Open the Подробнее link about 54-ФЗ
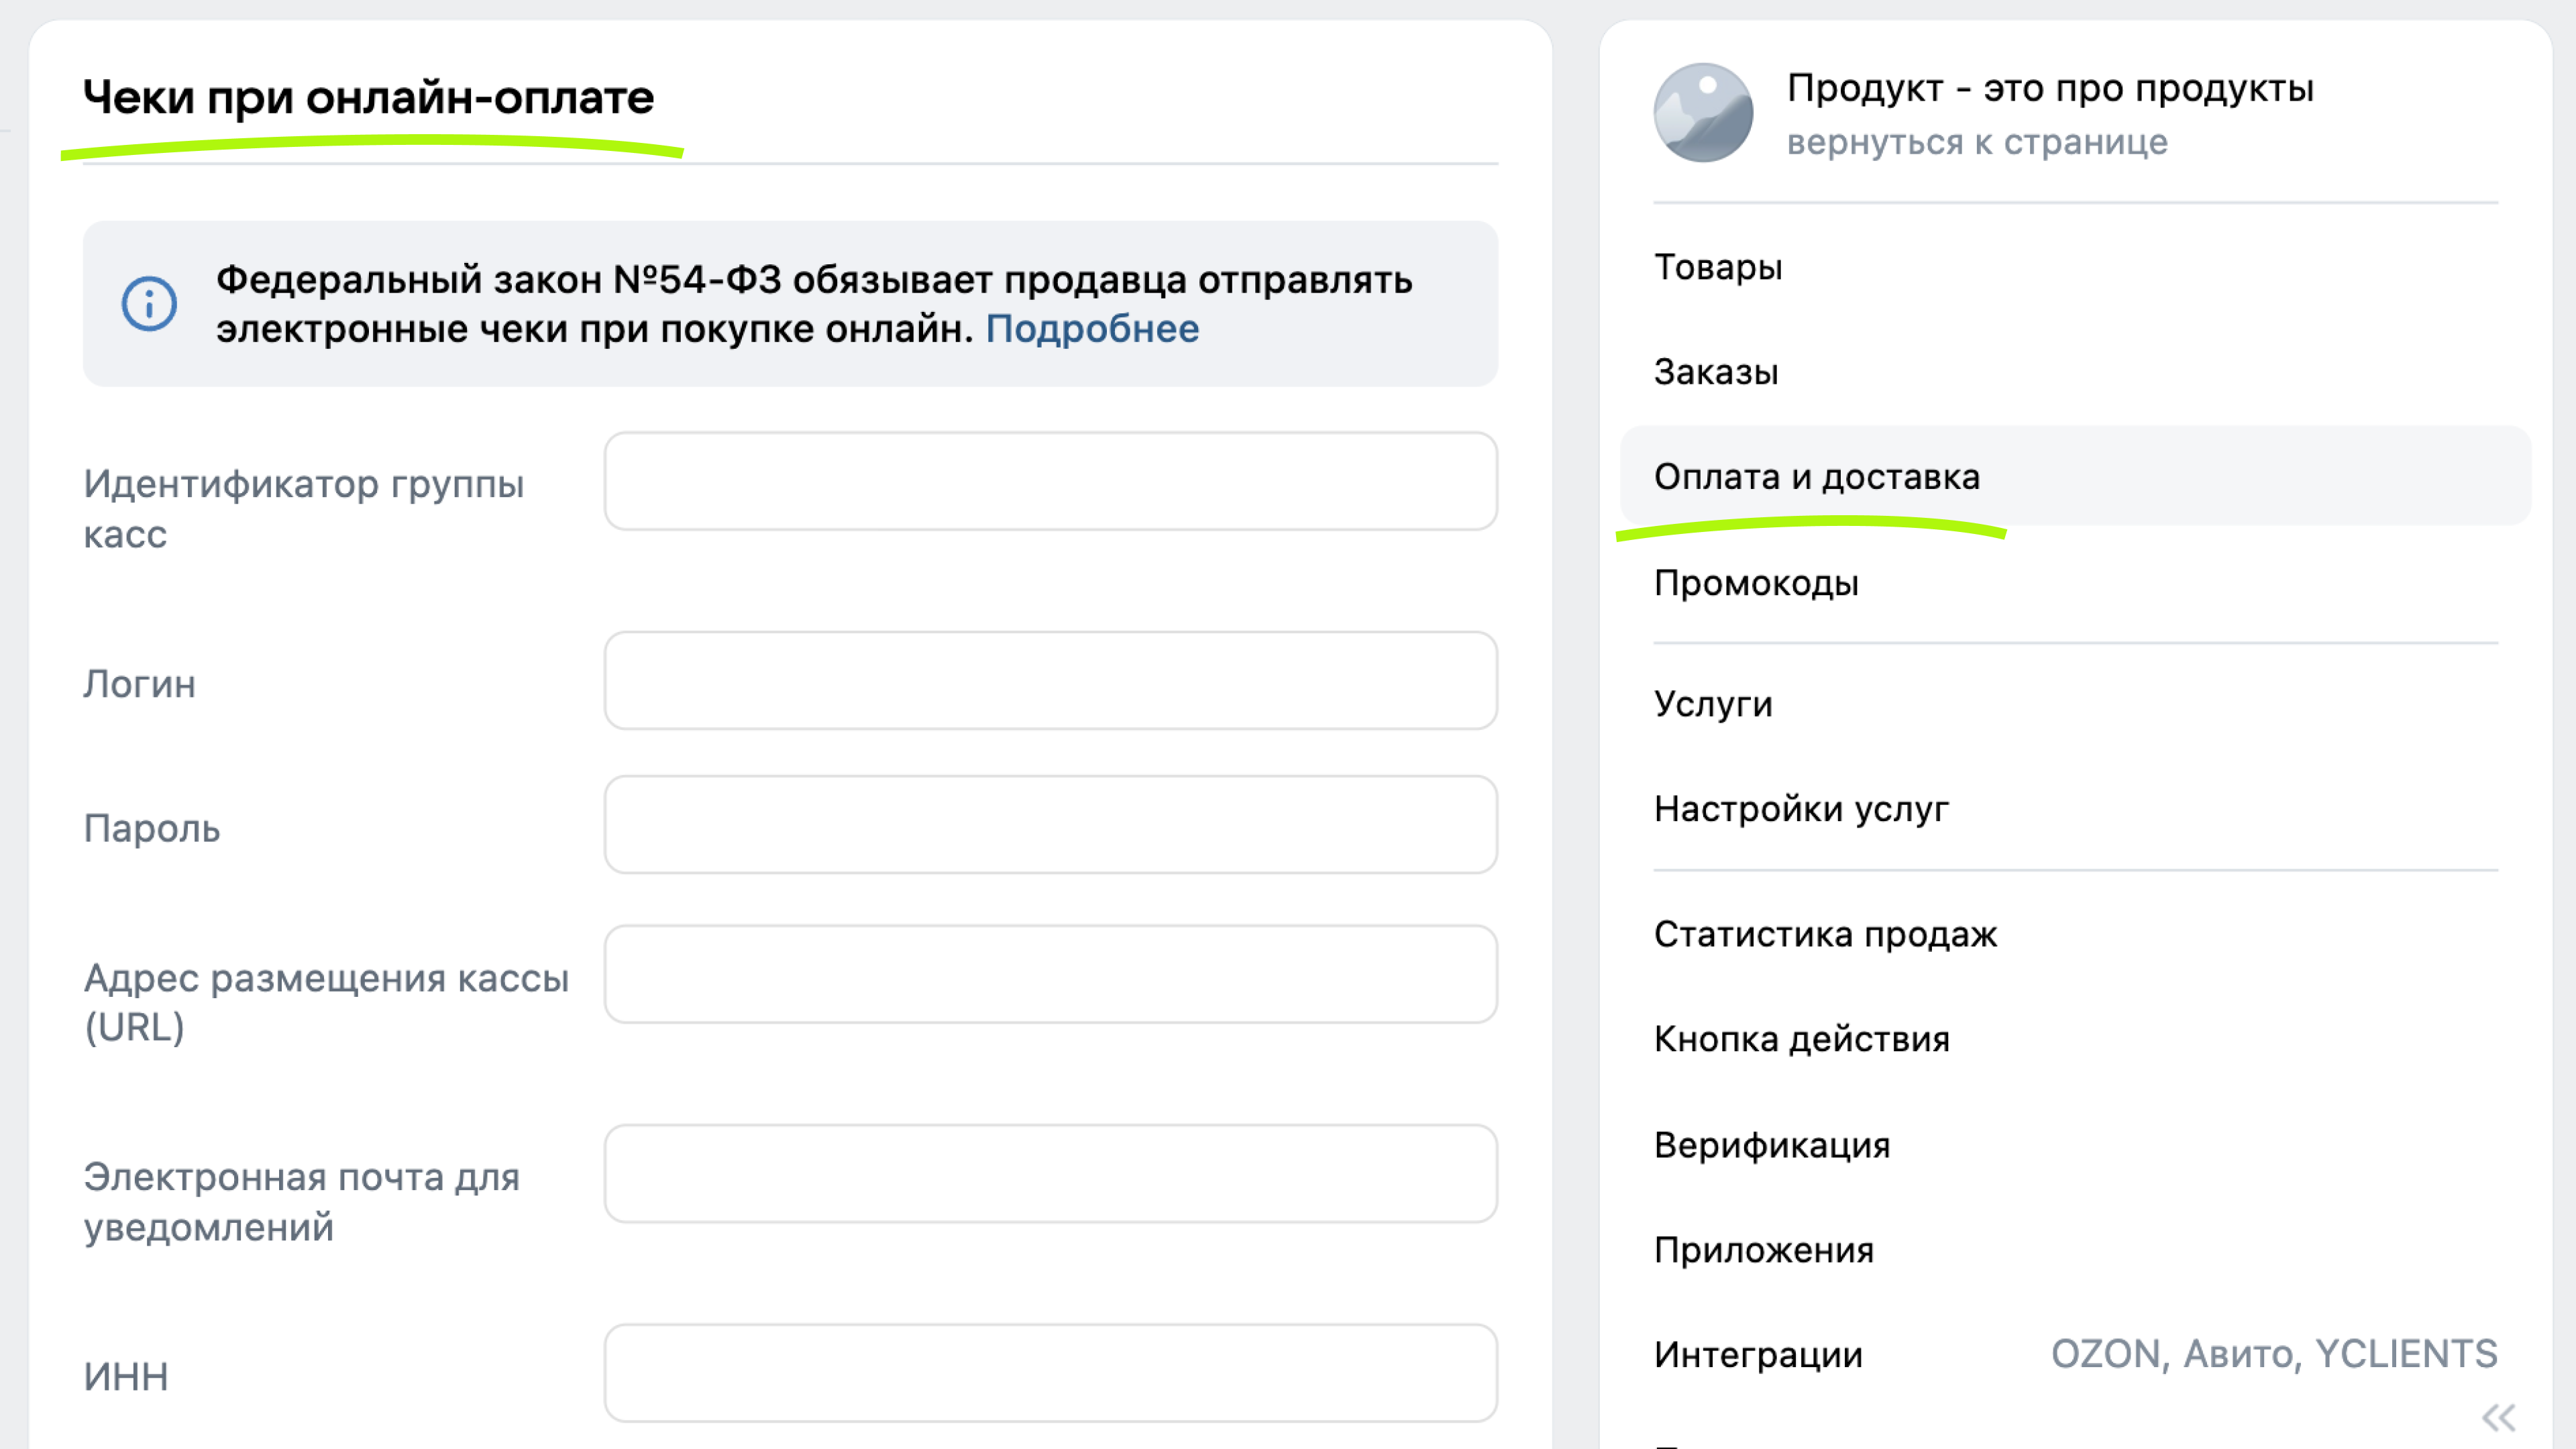This screenshot has width=2576, height=1449. point(1092,329)
